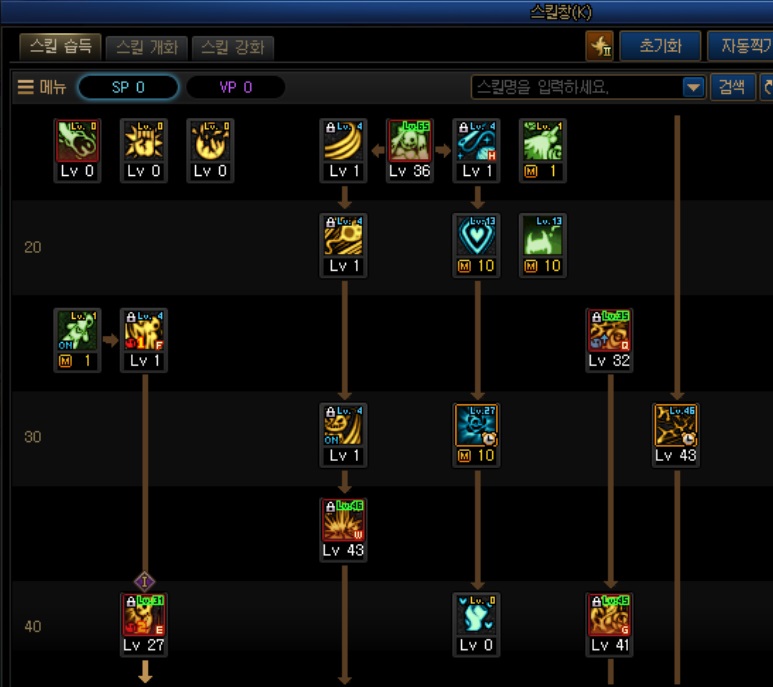Select the Lv 32 skill with Q hotkey

[x=609, y=331]
